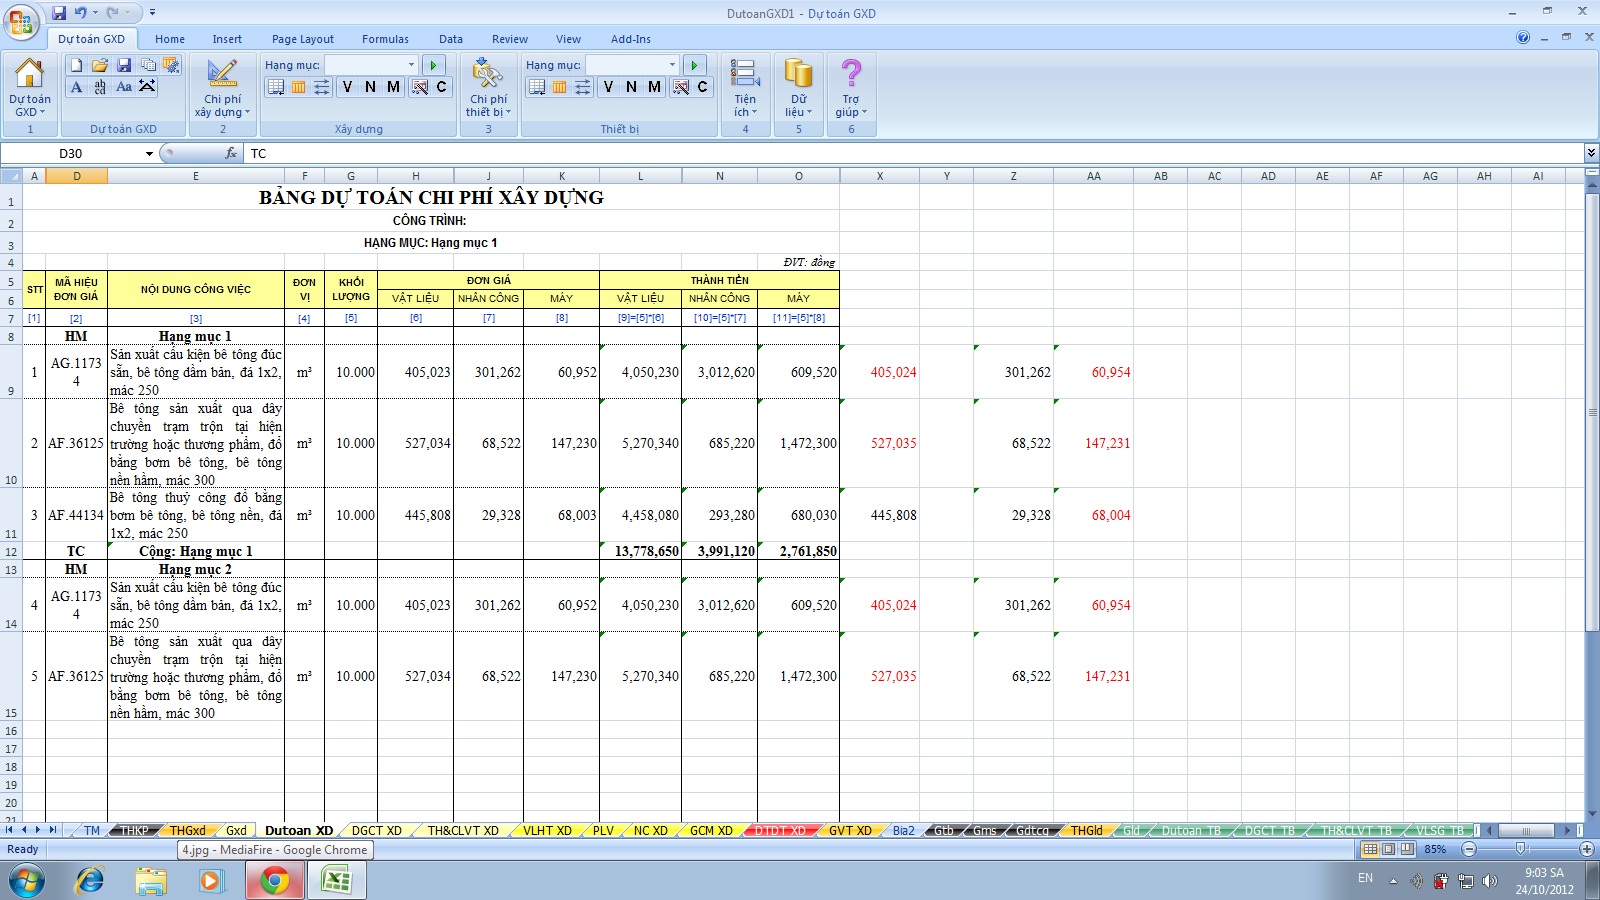Open the Name Box dropdown arrow

tap(149, 153)
